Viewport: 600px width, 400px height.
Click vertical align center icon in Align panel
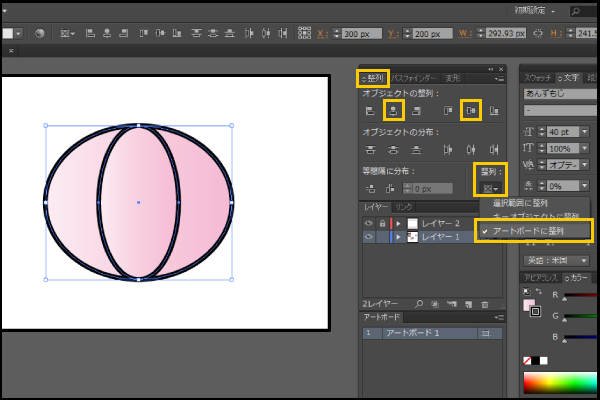tap(470, 110)
